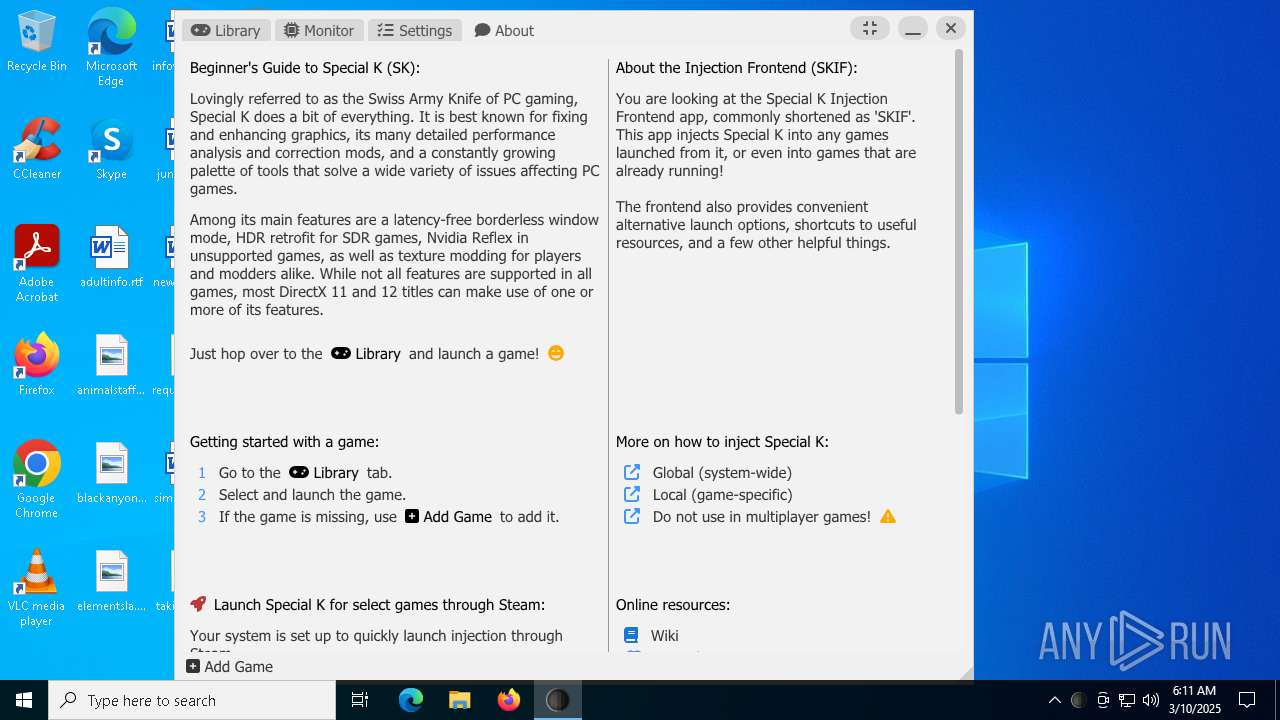Click the compact mode toggle icon in title bar

[x=870, y=29]
